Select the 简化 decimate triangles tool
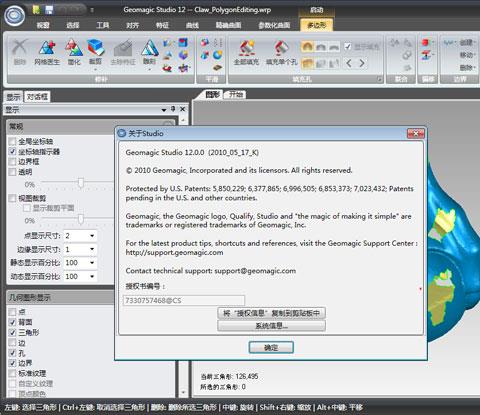 click(x=74, y=52)
